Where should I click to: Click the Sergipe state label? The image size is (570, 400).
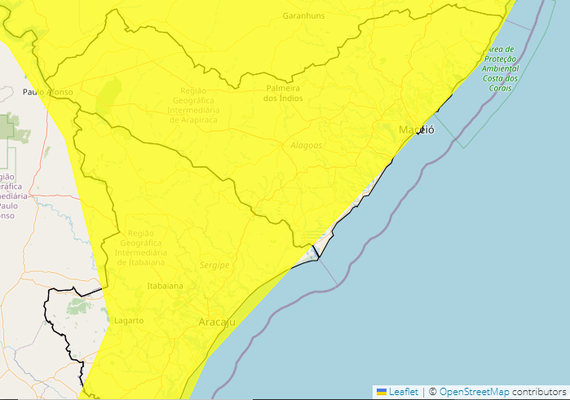[x=214, y=265]
